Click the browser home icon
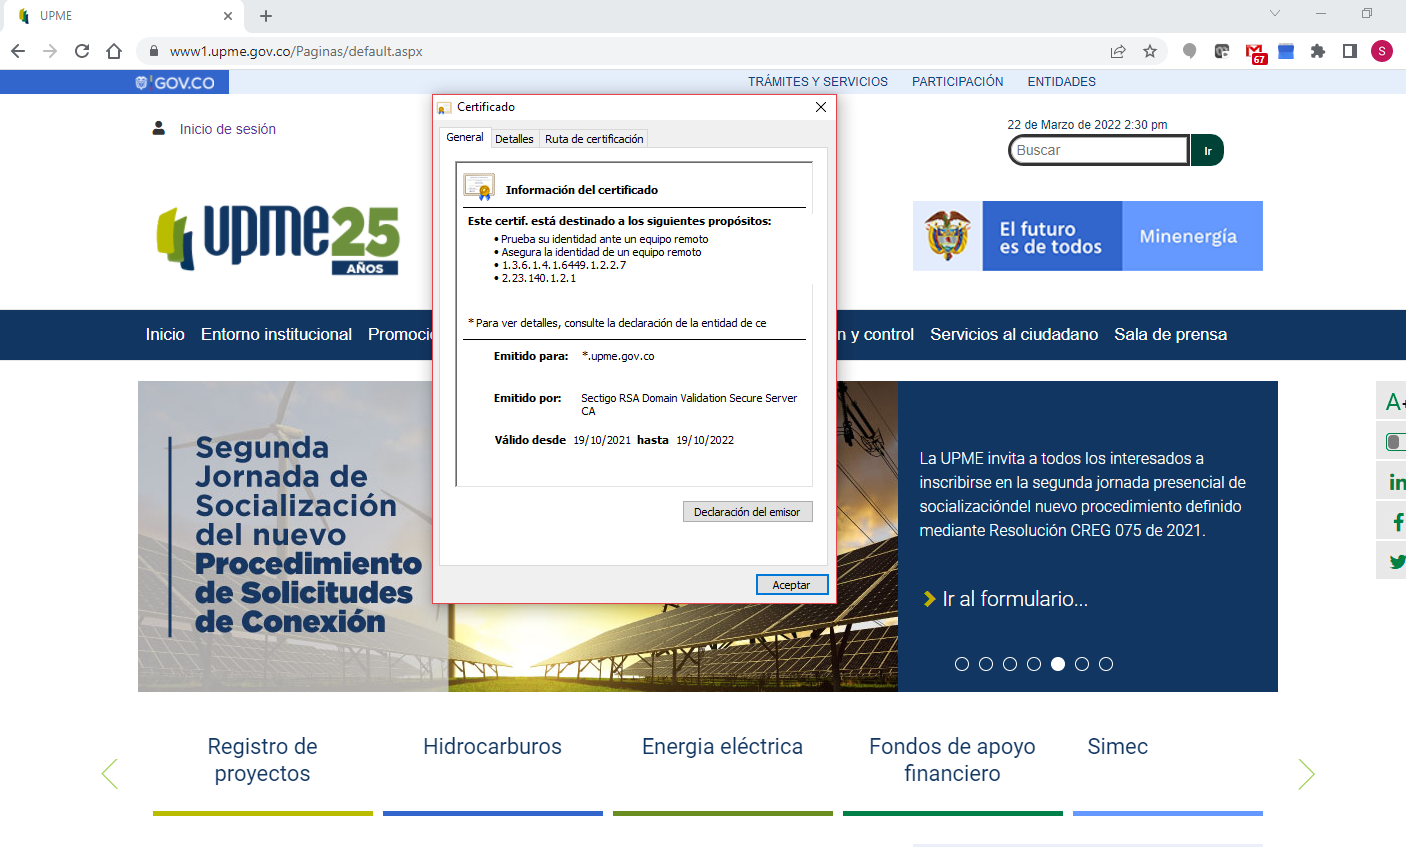 click(x=114, y=51)
